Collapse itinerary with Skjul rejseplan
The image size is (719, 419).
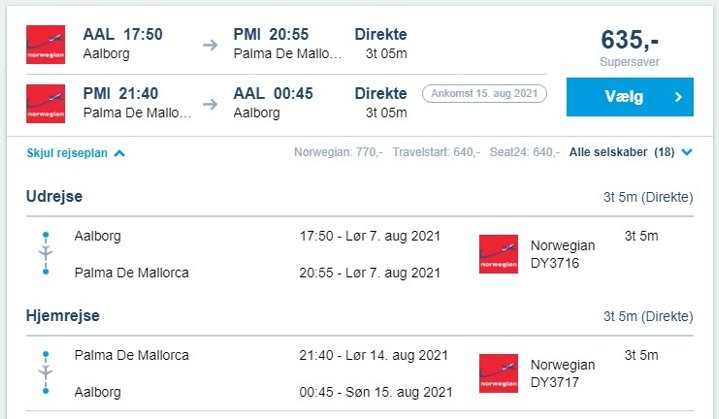(x=76, y=153)
